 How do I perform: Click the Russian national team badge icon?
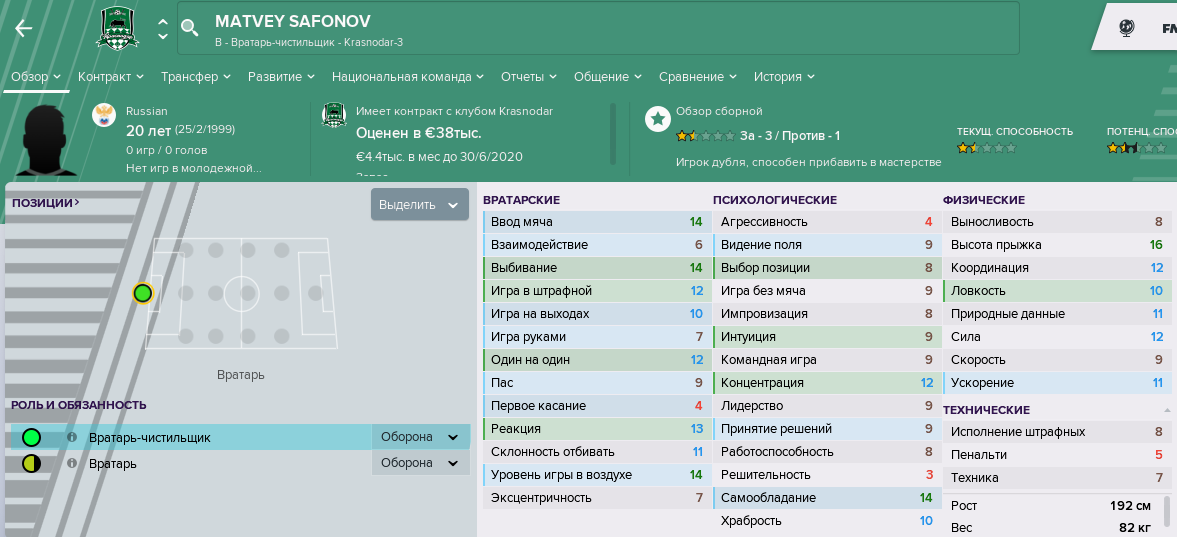[x=104, y=115]
